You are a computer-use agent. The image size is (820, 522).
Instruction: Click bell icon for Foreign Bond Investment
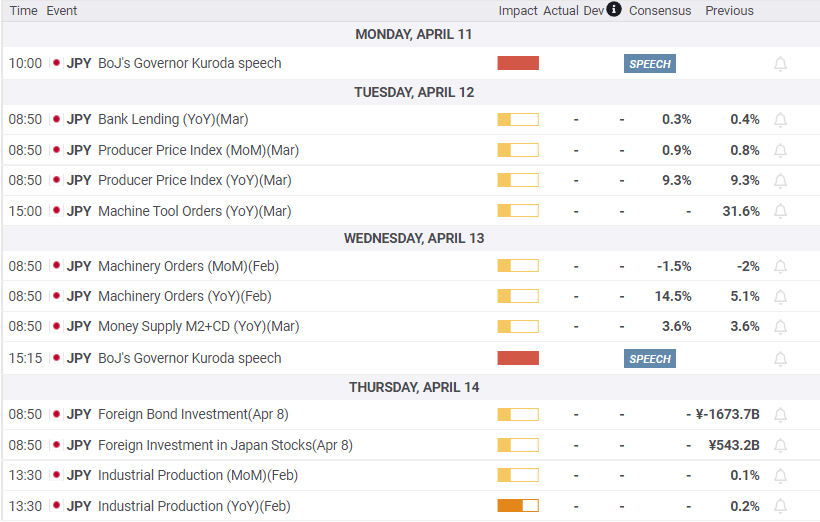(781, 415)
